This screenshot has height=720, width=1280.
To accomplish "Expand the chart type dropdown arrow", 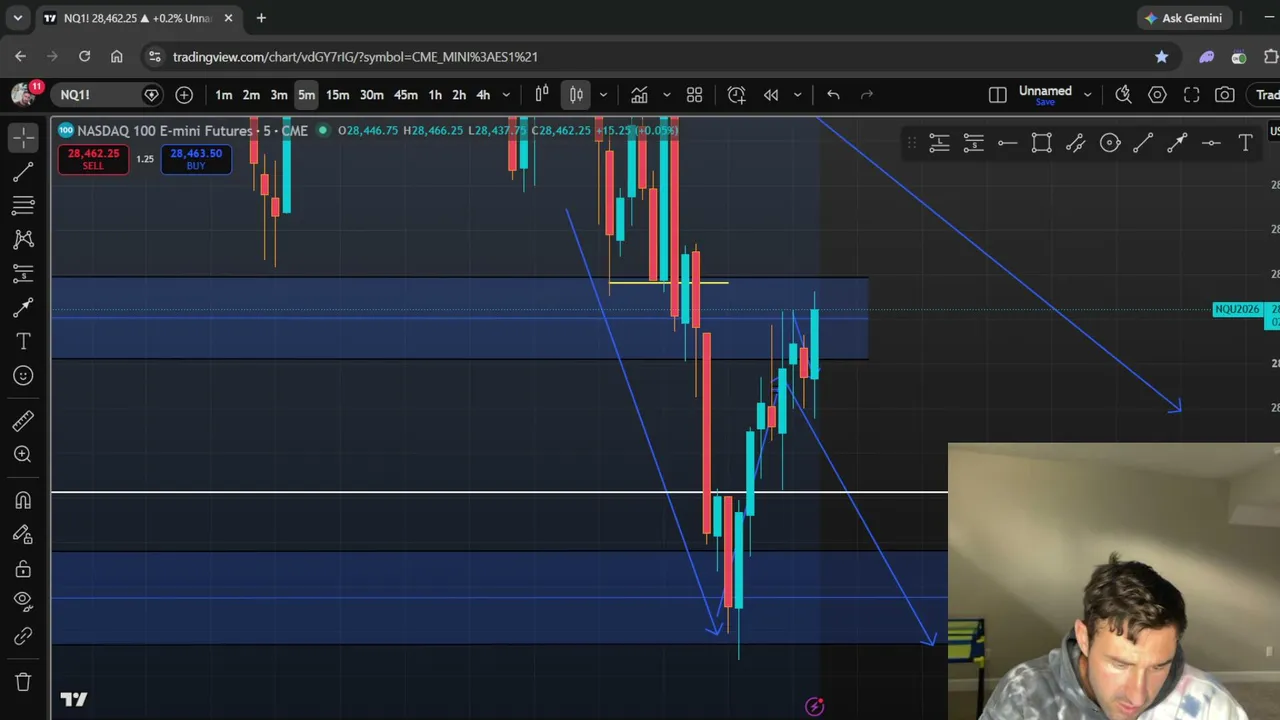I will click(x=603, y=95).
